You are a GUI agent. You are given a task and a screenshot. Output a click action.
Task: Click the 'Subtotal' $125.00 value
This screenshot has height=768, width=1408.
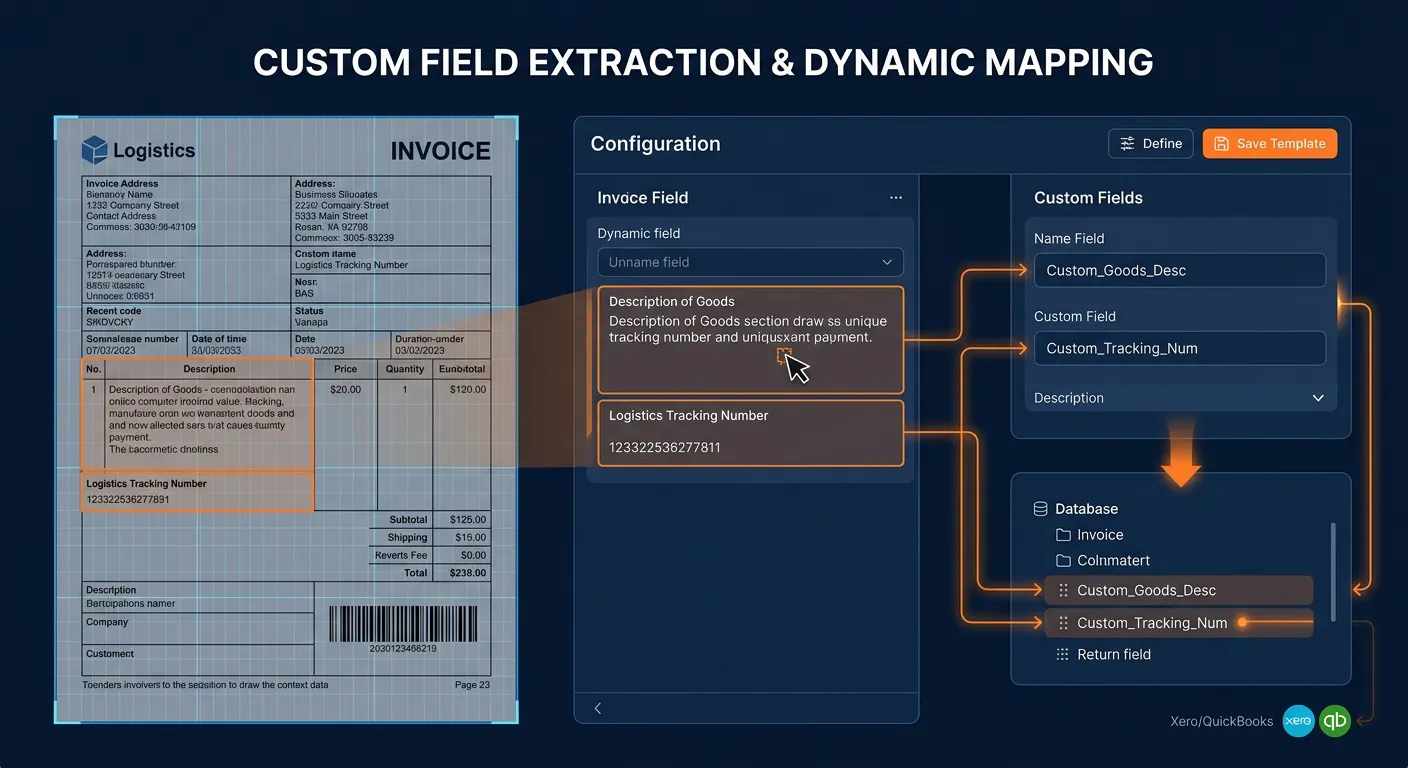468,520
